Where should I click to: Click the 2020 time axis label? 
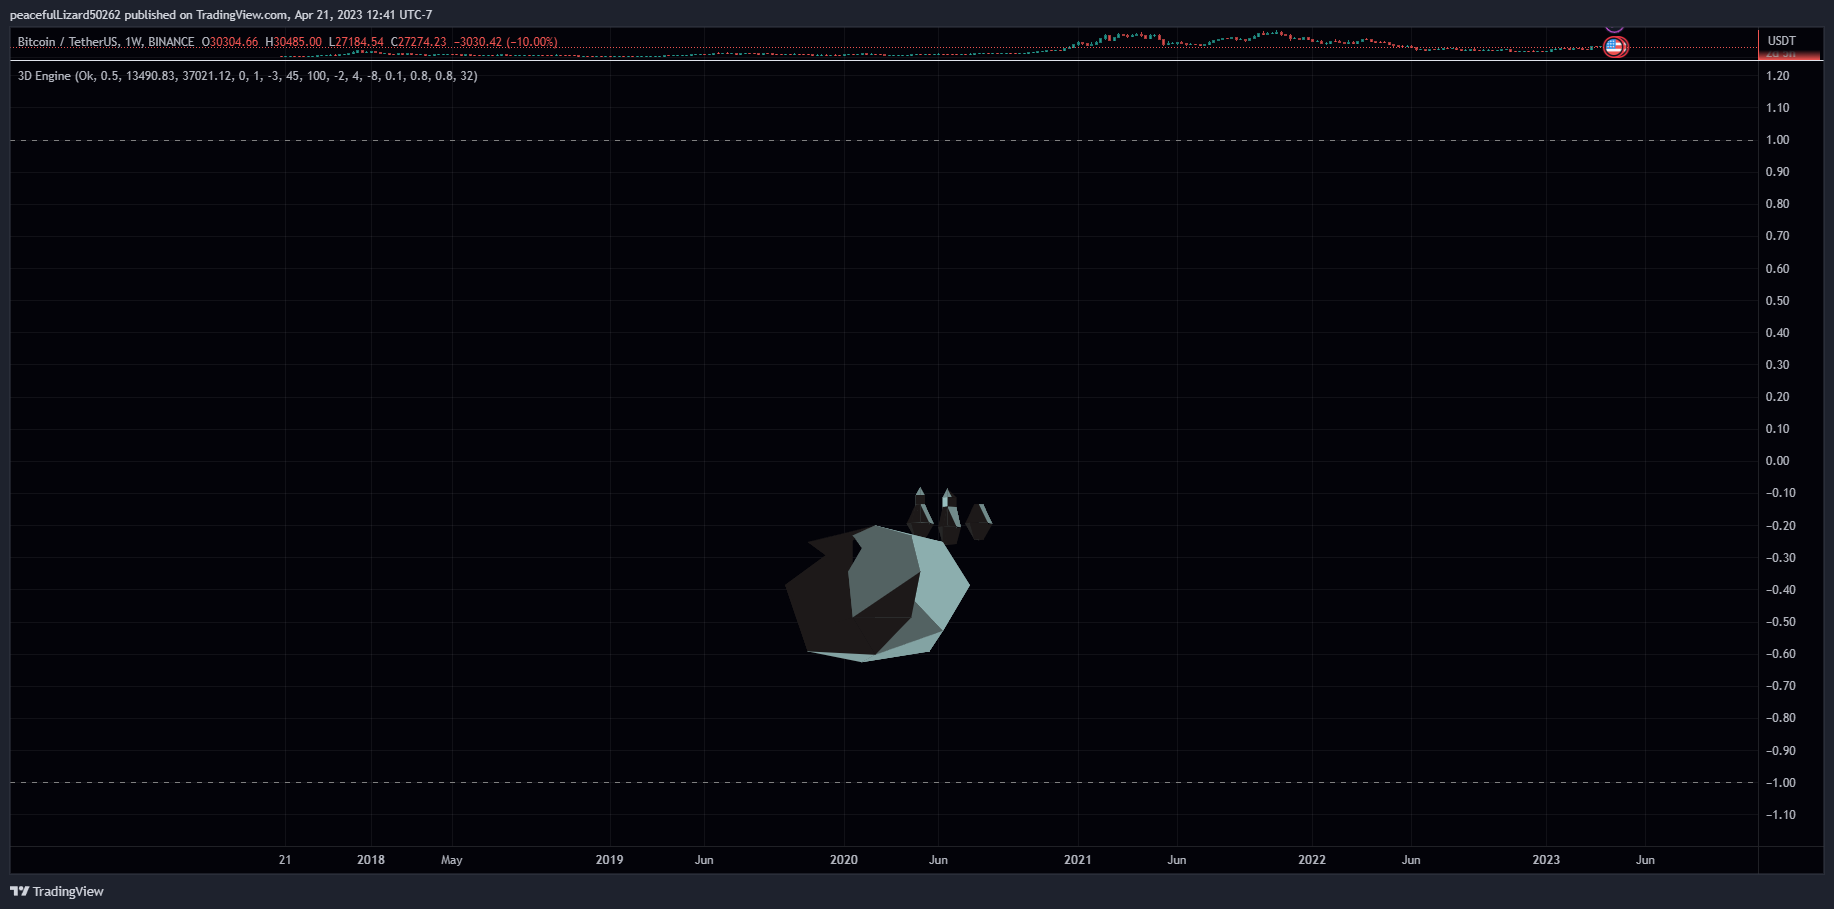pos(844,860)
